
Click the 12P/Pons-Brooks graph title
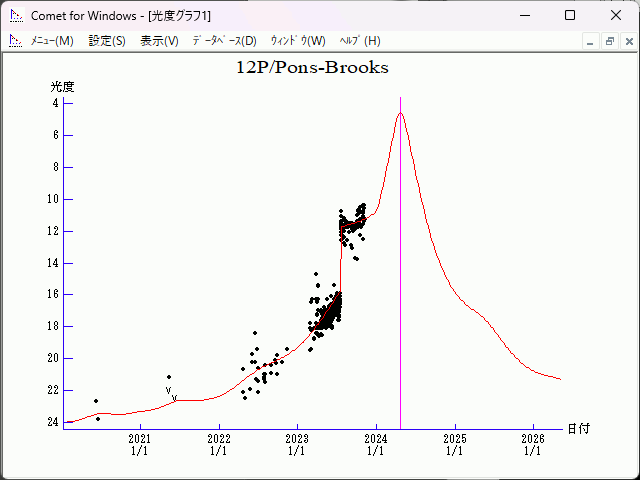point(312,68)
